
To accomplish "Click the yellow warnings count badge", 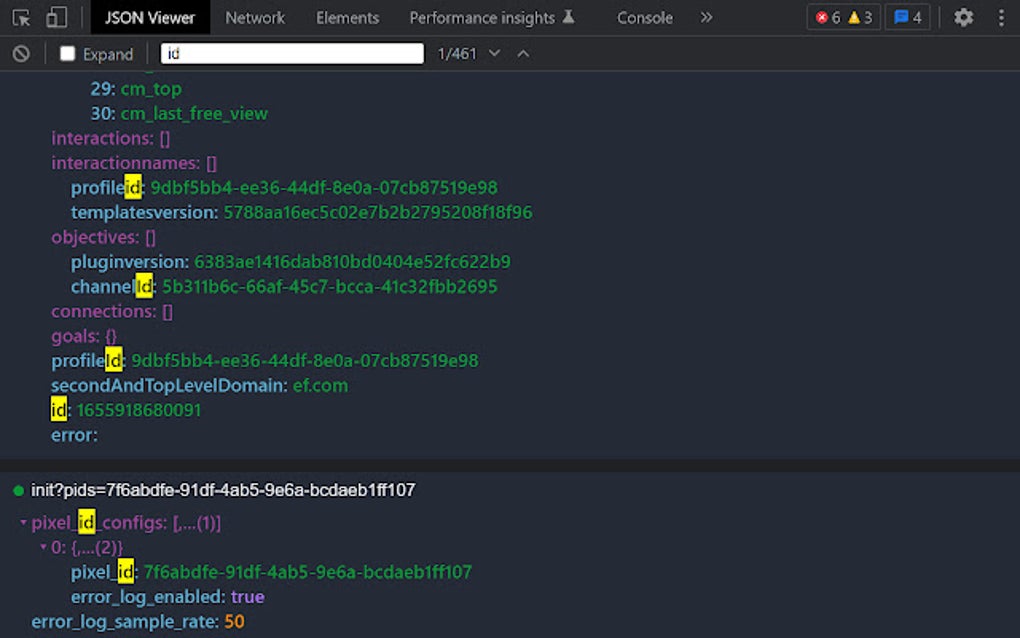I will 860,18.
